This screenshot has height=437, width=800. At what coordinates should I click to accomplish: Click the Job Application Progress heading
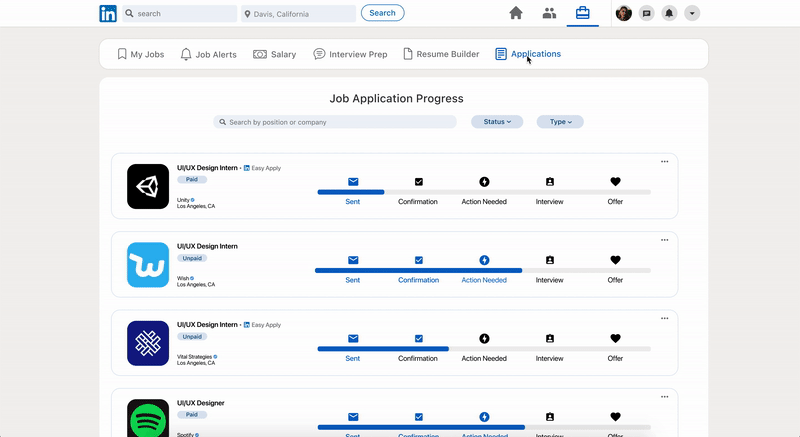[396, 98]
